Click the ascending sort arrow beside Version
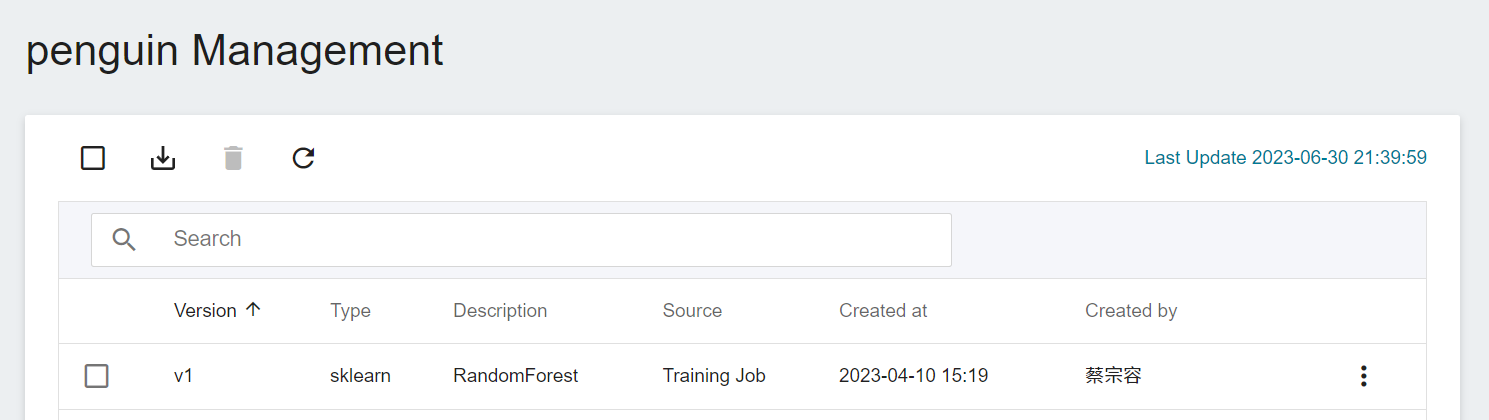The image size is (1489, 420). (253, 310)
